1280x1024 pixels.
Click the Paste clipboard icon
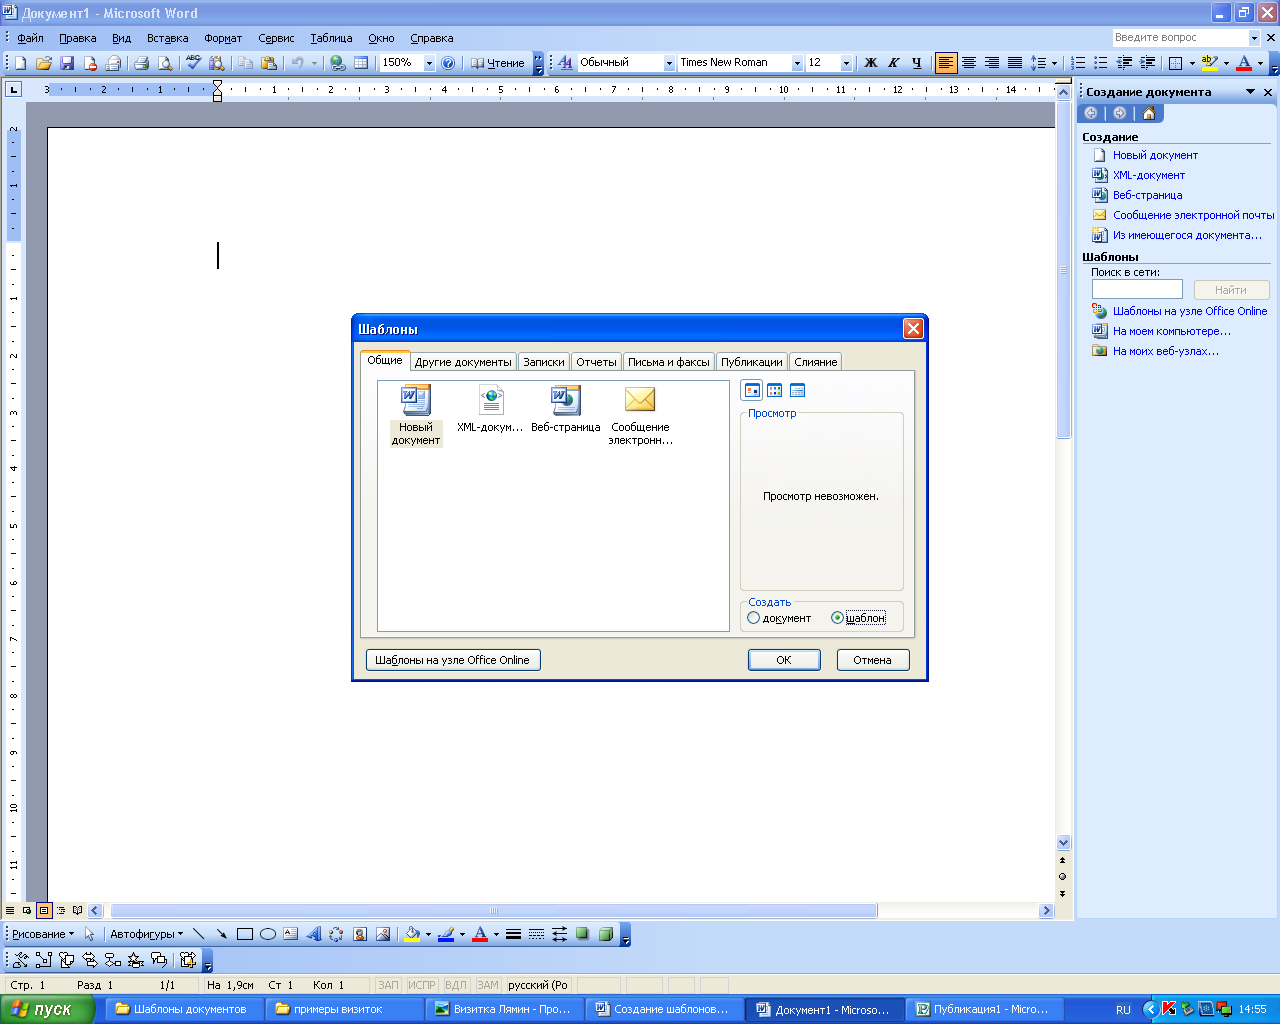coord(268,63)
